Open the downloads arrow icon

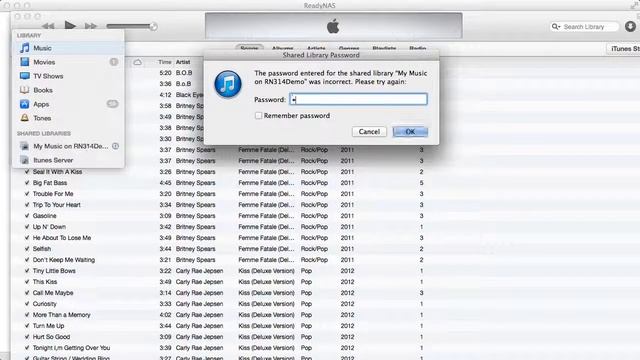630,27
